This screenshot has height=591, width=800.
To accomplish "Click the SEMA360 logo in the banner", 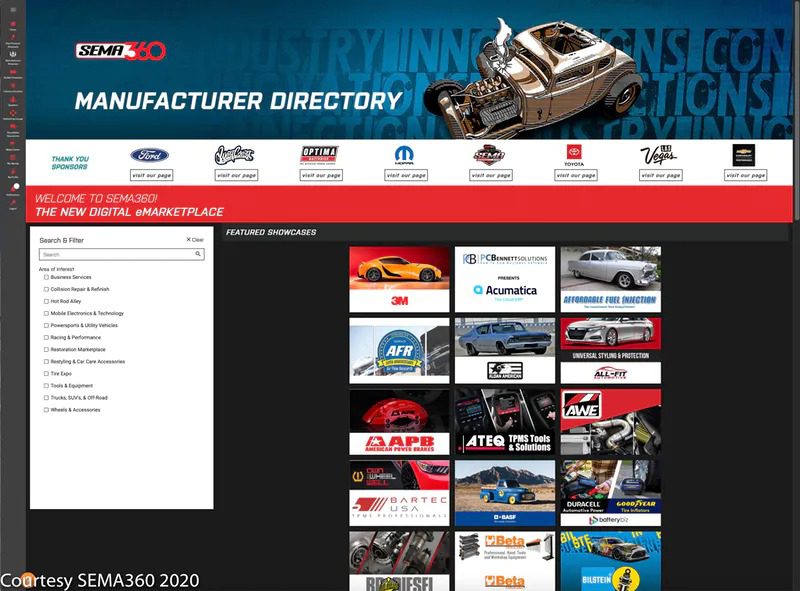I will click(121, 51).
